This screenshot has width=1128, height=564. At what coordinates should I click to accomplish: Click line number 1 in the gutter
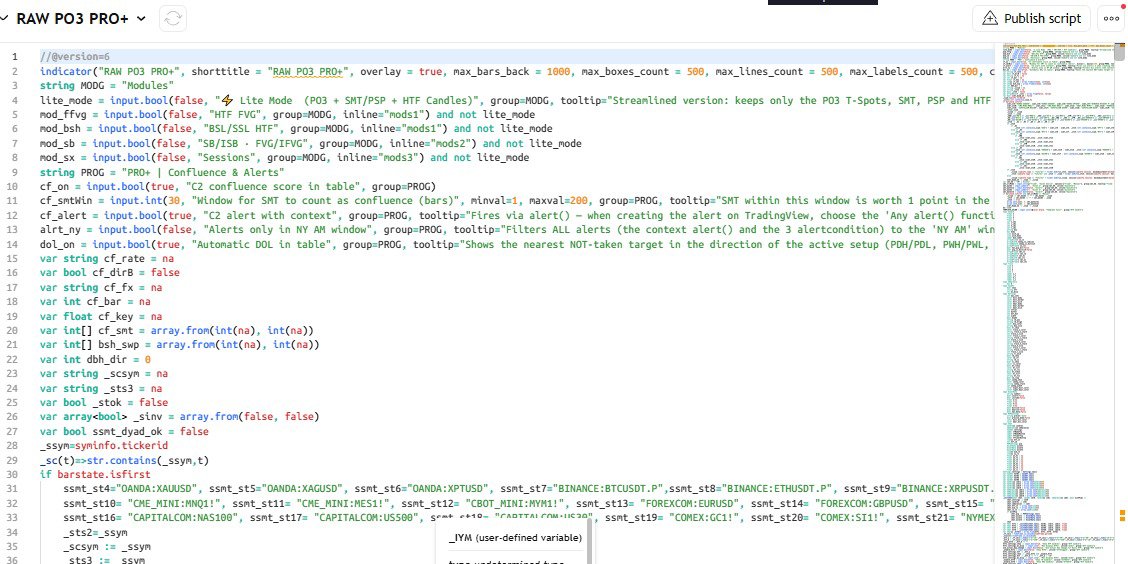pos(14,56)
